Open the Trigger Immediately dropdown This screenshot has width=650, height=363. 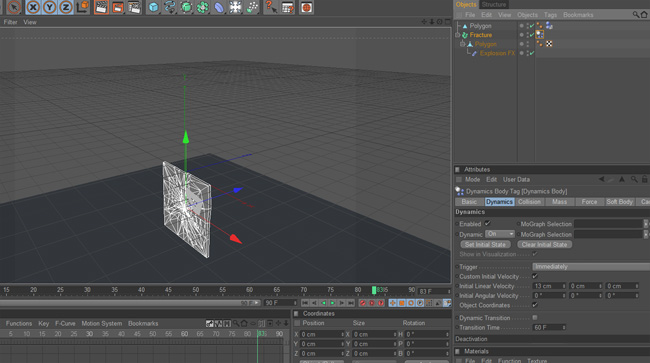point(591,266)
